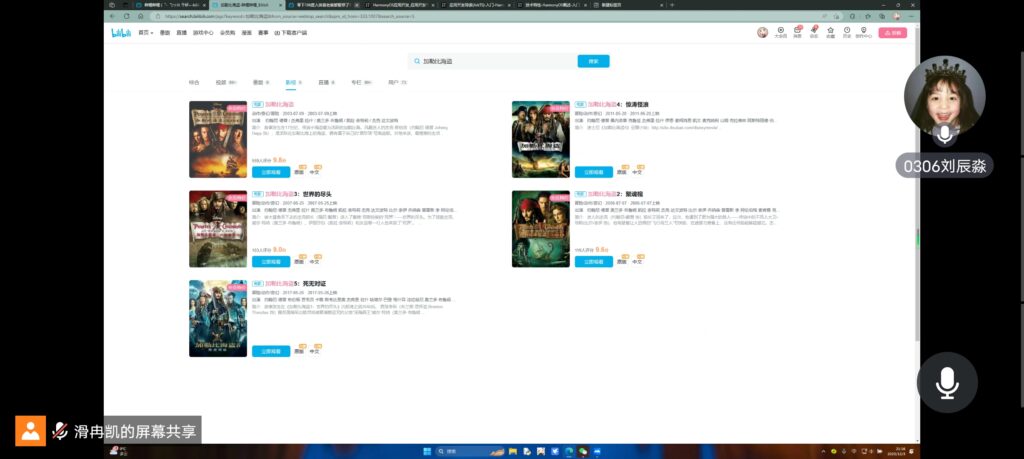
Task: Select 中文 for 加勒比海盗5：死无对证
Action: coord(314,351)
